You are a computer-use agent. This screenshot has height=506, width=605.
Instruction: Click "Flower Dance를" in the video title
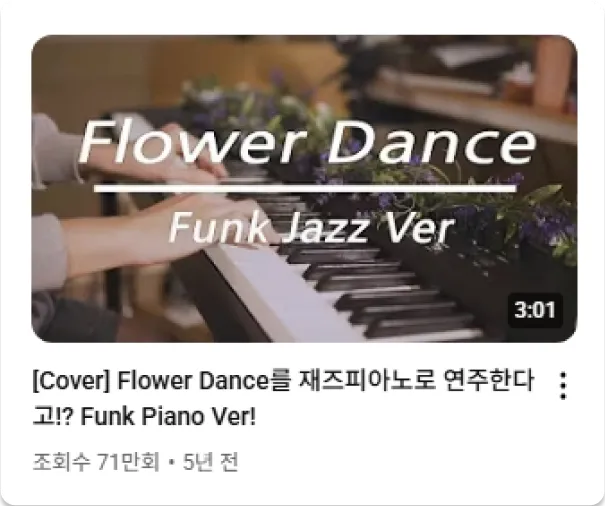204,381
